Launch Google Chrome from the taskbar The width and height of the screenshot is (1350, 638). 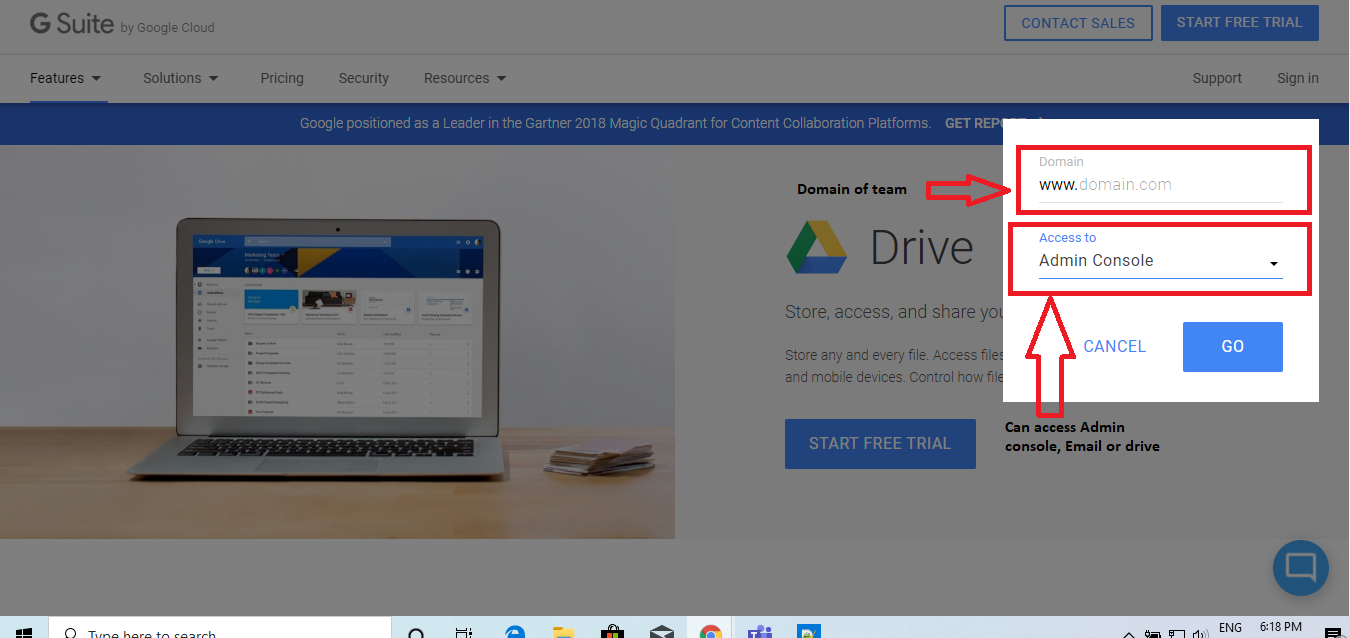tap(711, 631)
